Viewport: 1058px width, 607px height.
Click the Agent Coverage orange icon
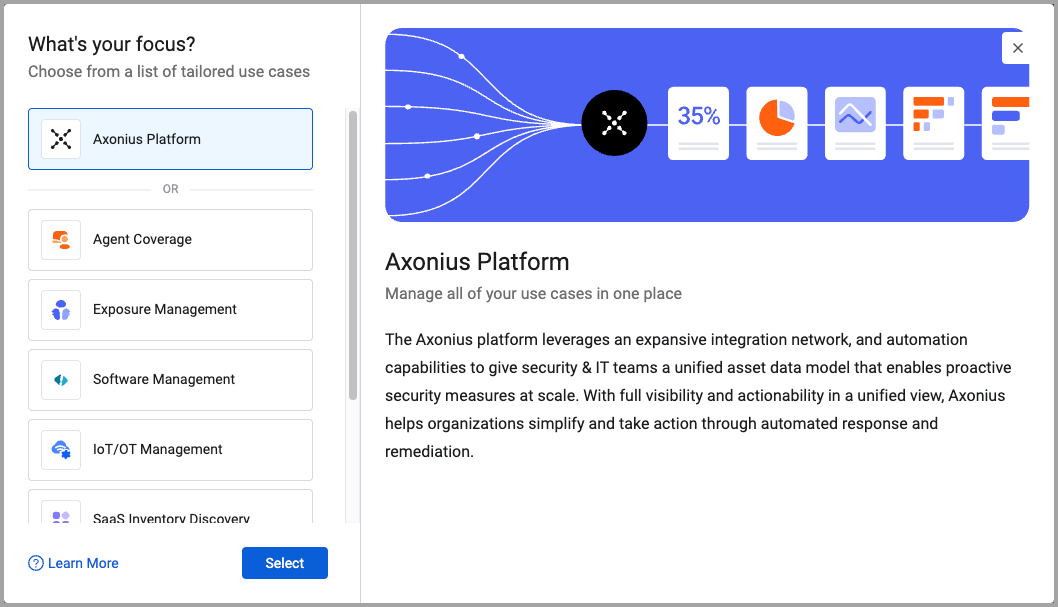point(61,239)
